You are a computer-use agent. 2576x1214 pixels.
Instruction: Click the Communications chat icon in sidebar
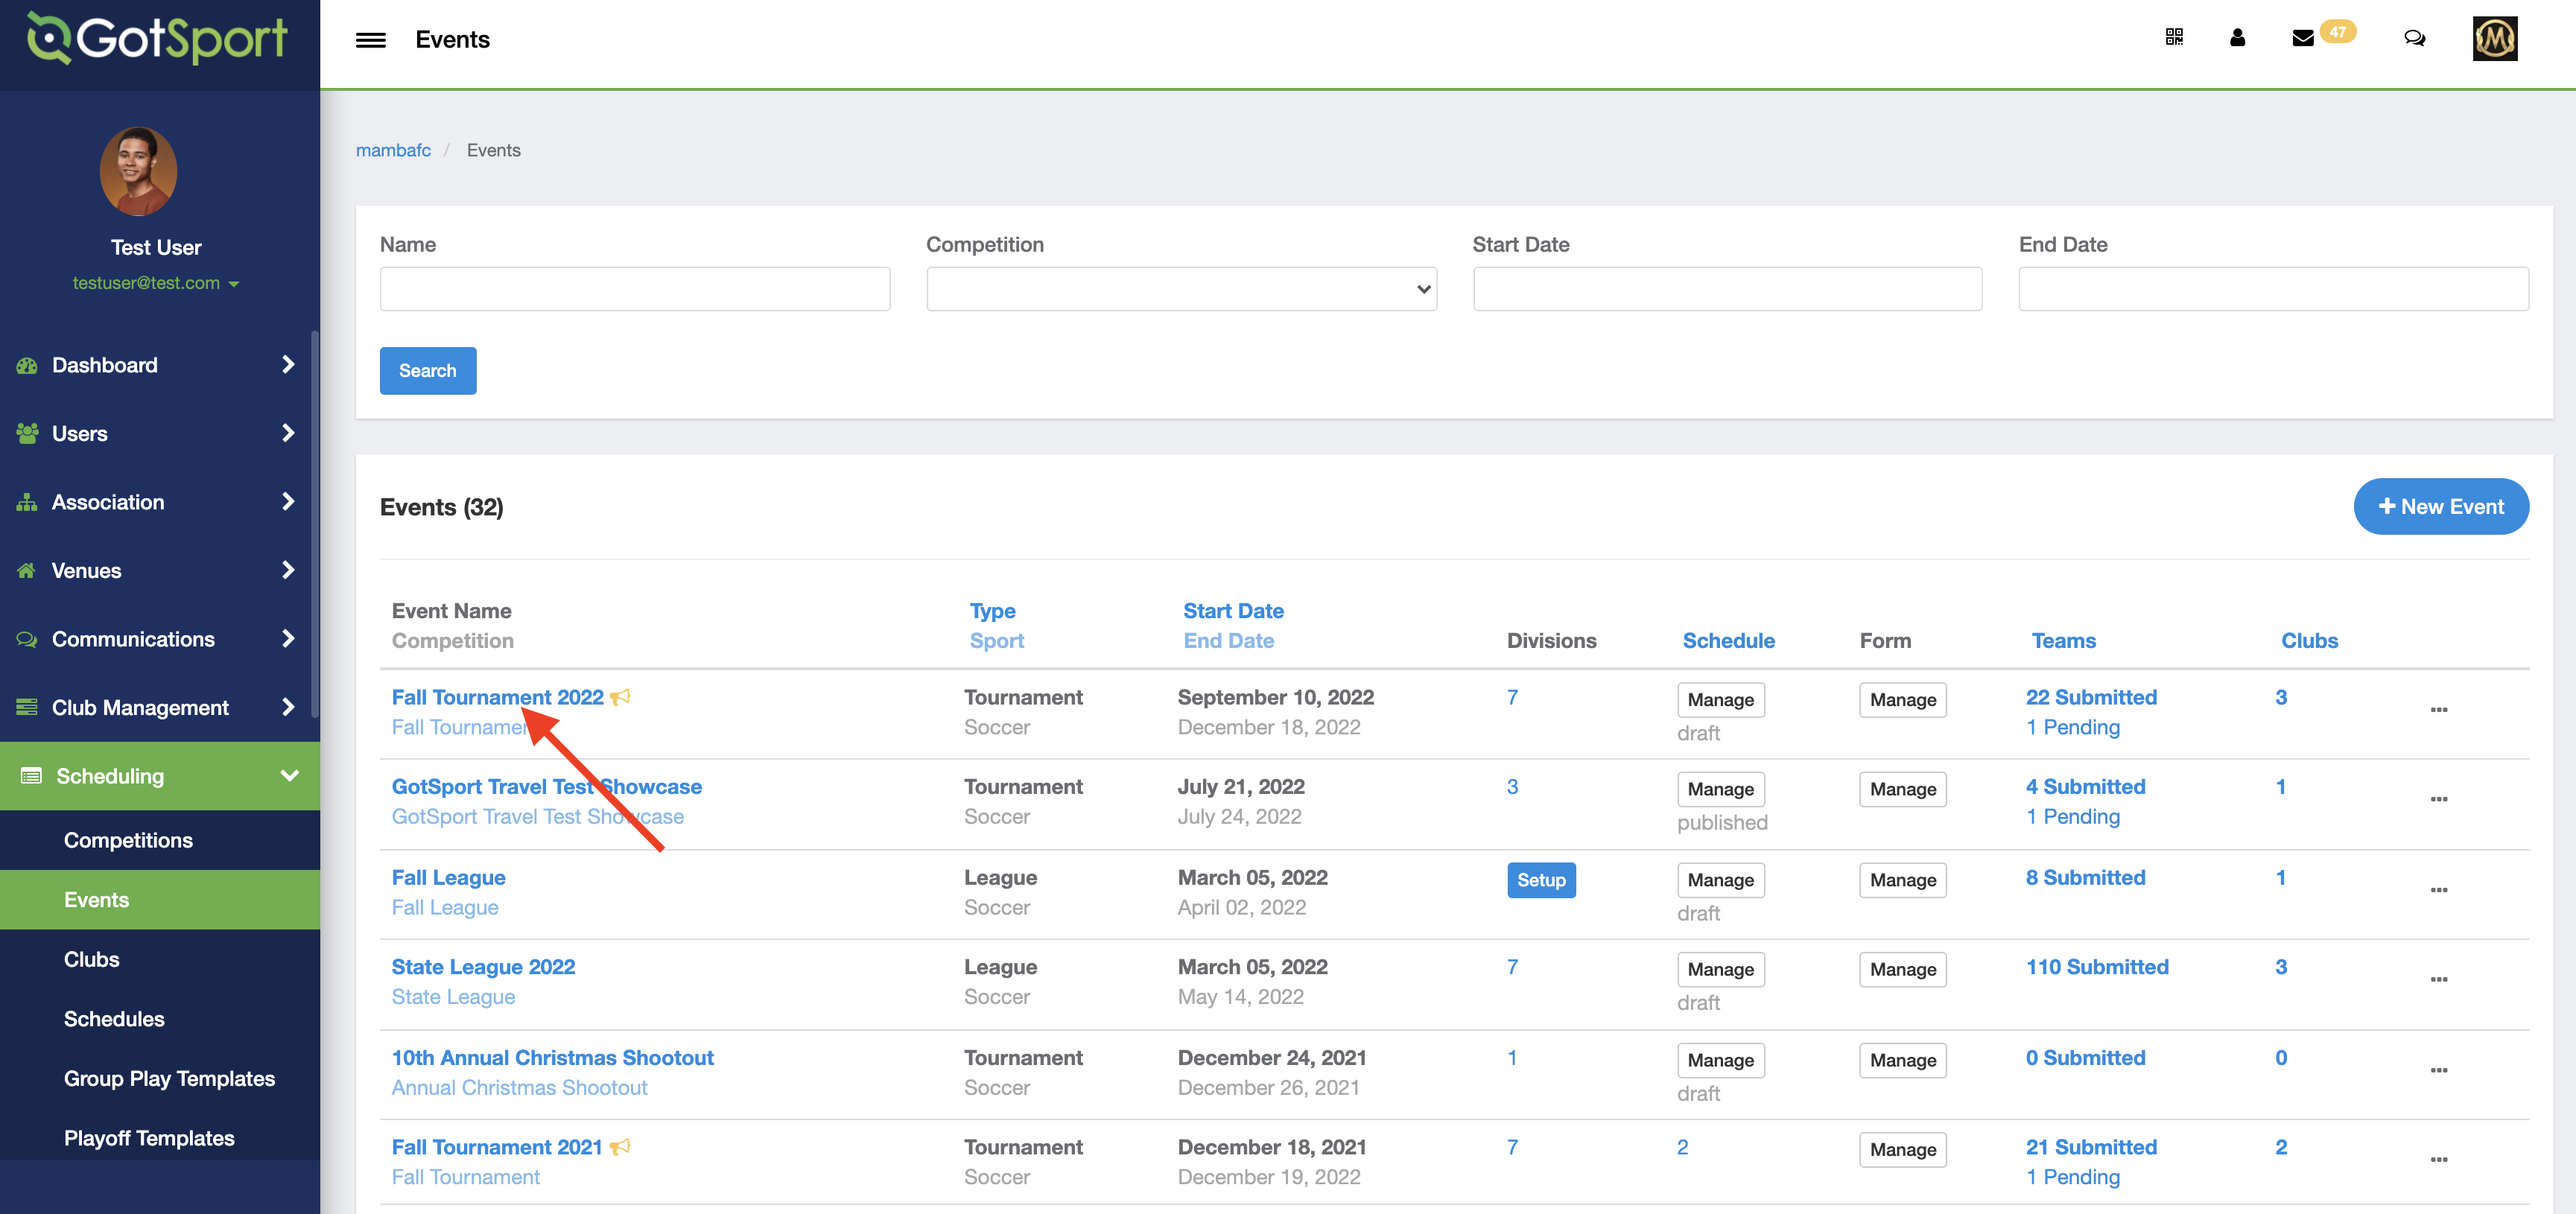(27, 640)
